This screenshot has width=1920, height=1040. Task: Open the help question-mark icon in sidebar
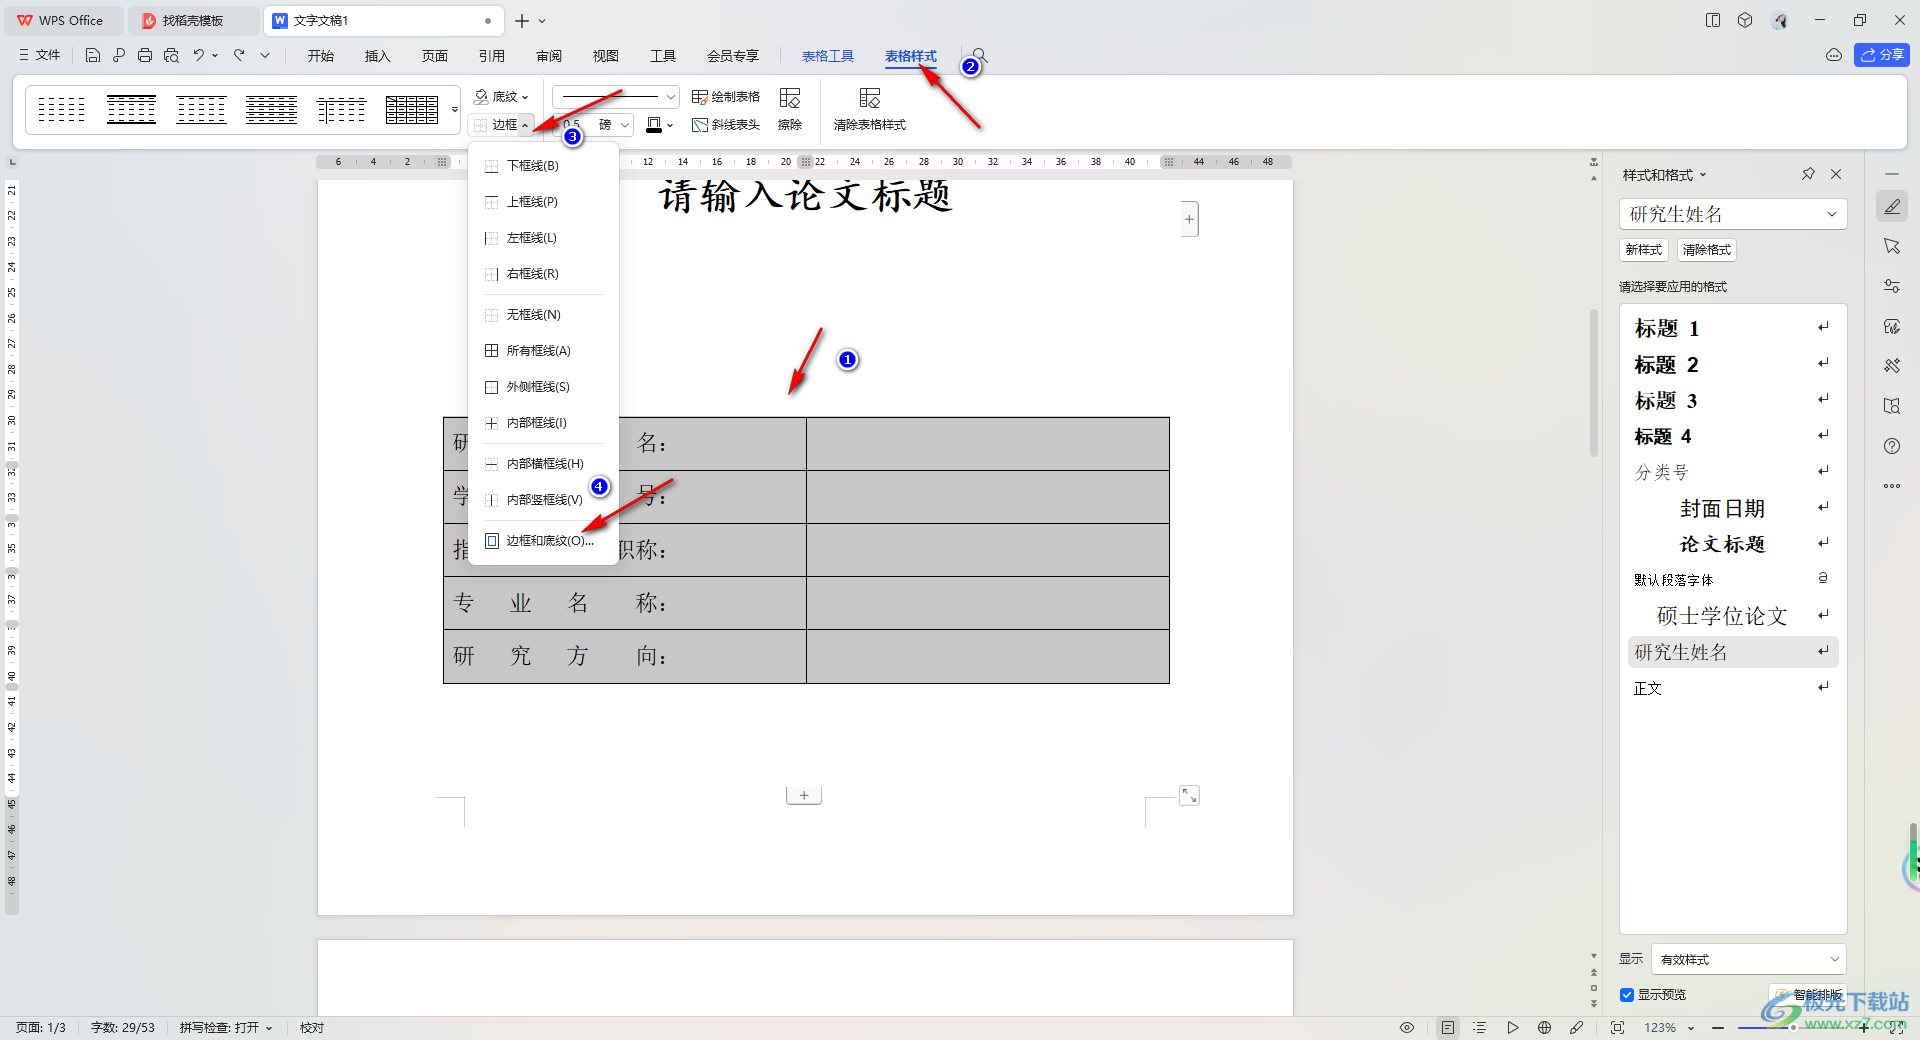(1892, 446)
